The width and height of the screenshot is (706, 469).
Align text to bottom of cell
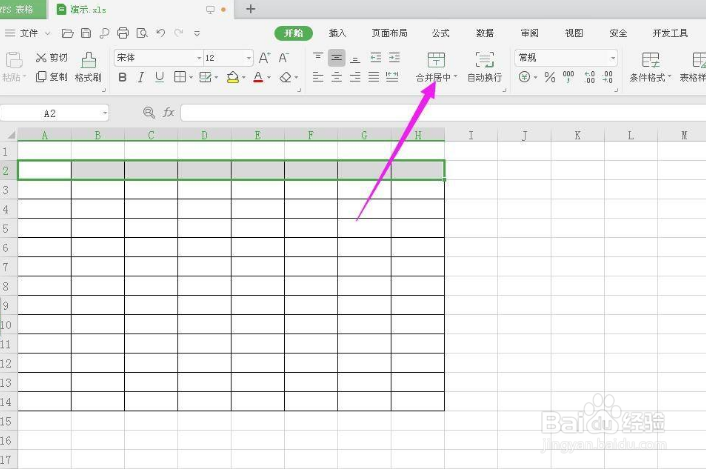pyautogui.click(x=355, y=58)
